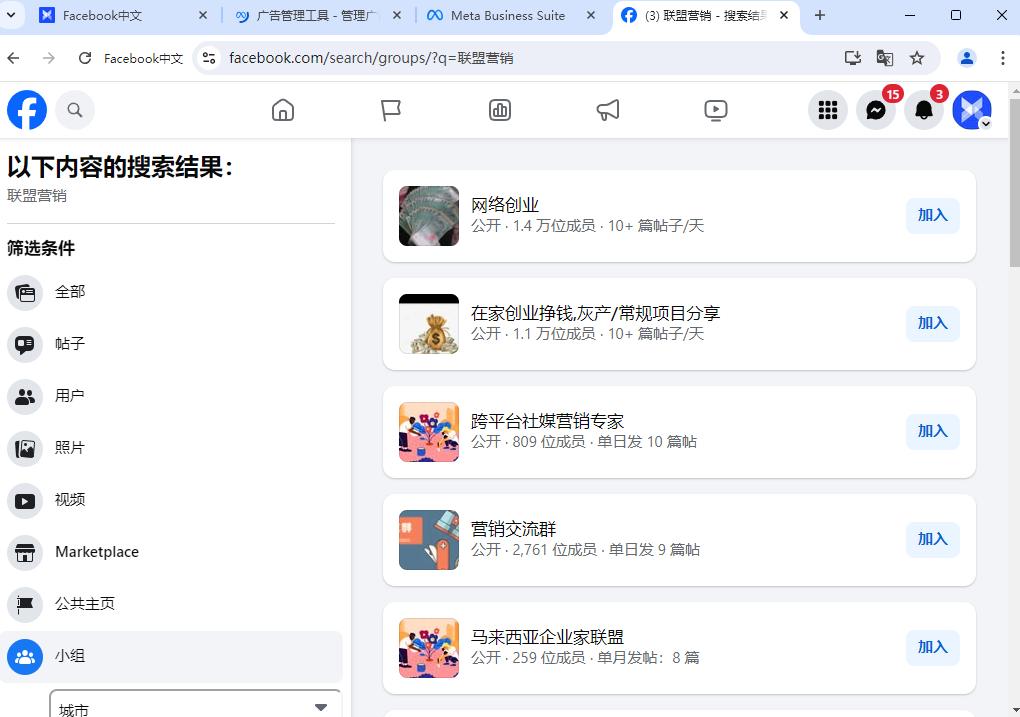Click the address bar URL field
1020x717 pixels.
click(530, 58)
